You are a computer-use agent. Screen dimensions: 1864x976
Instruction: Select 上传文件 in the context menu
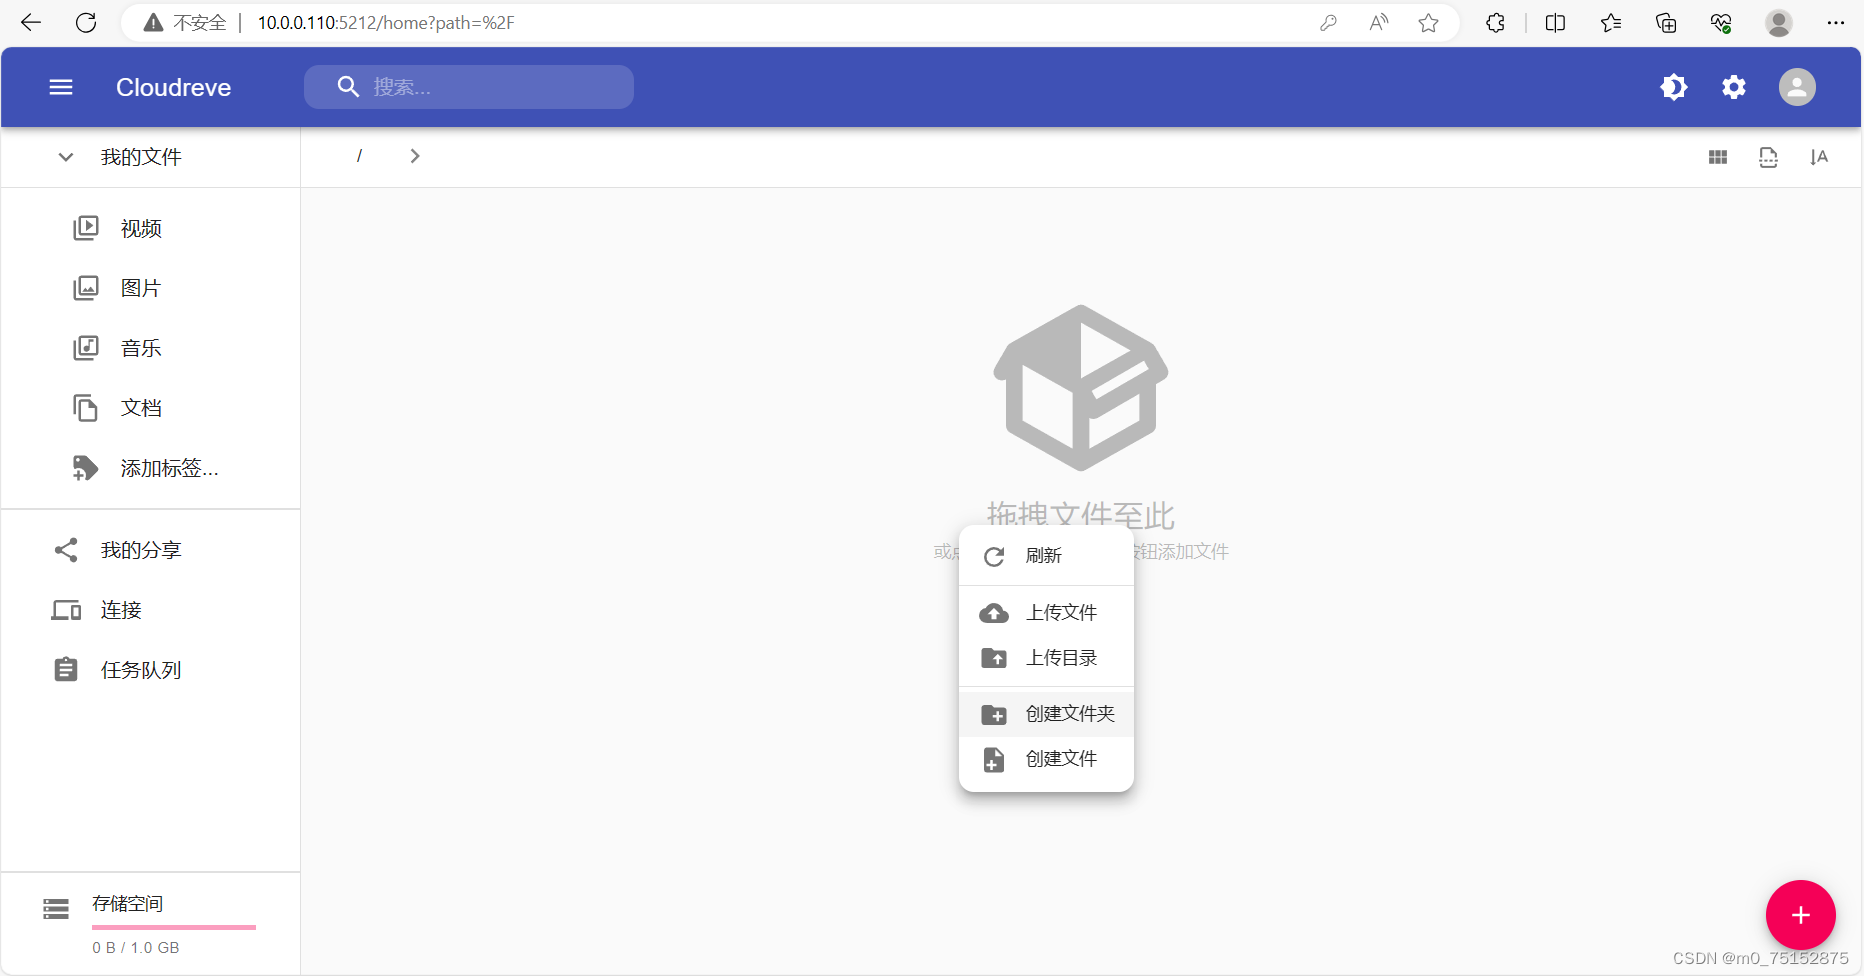[1046, 613]
